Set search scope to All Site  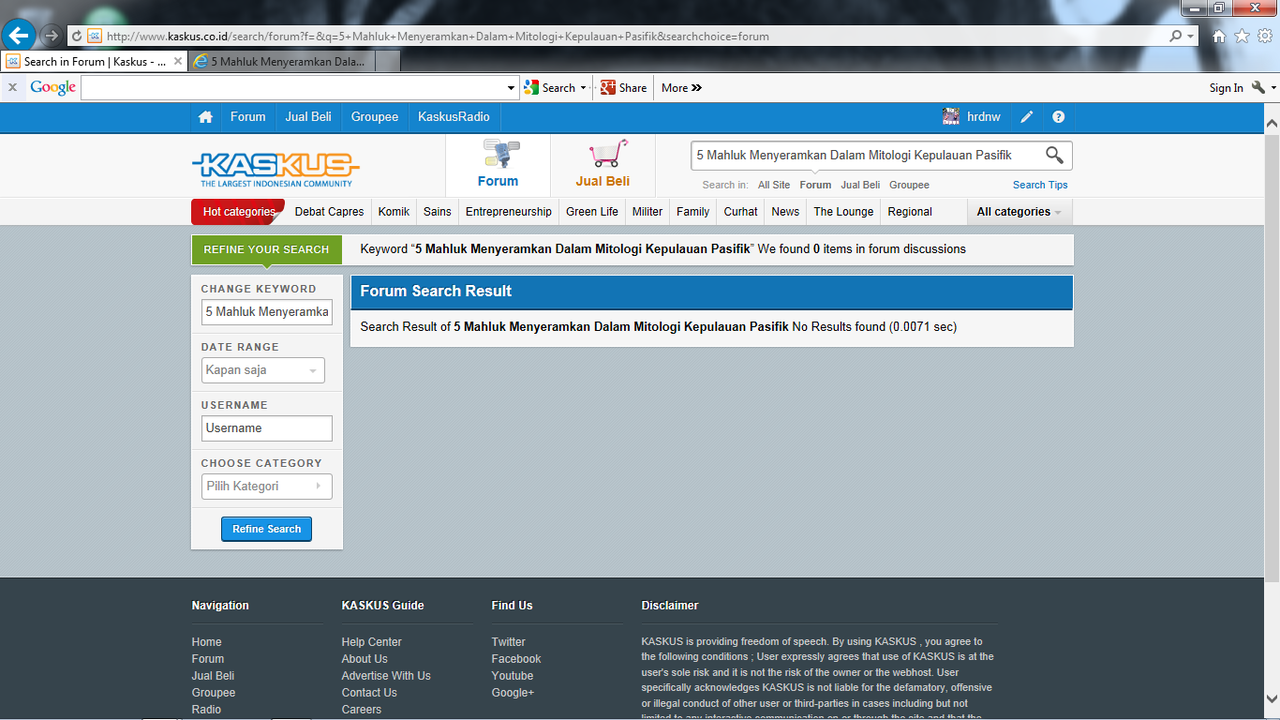click(774, 185)
